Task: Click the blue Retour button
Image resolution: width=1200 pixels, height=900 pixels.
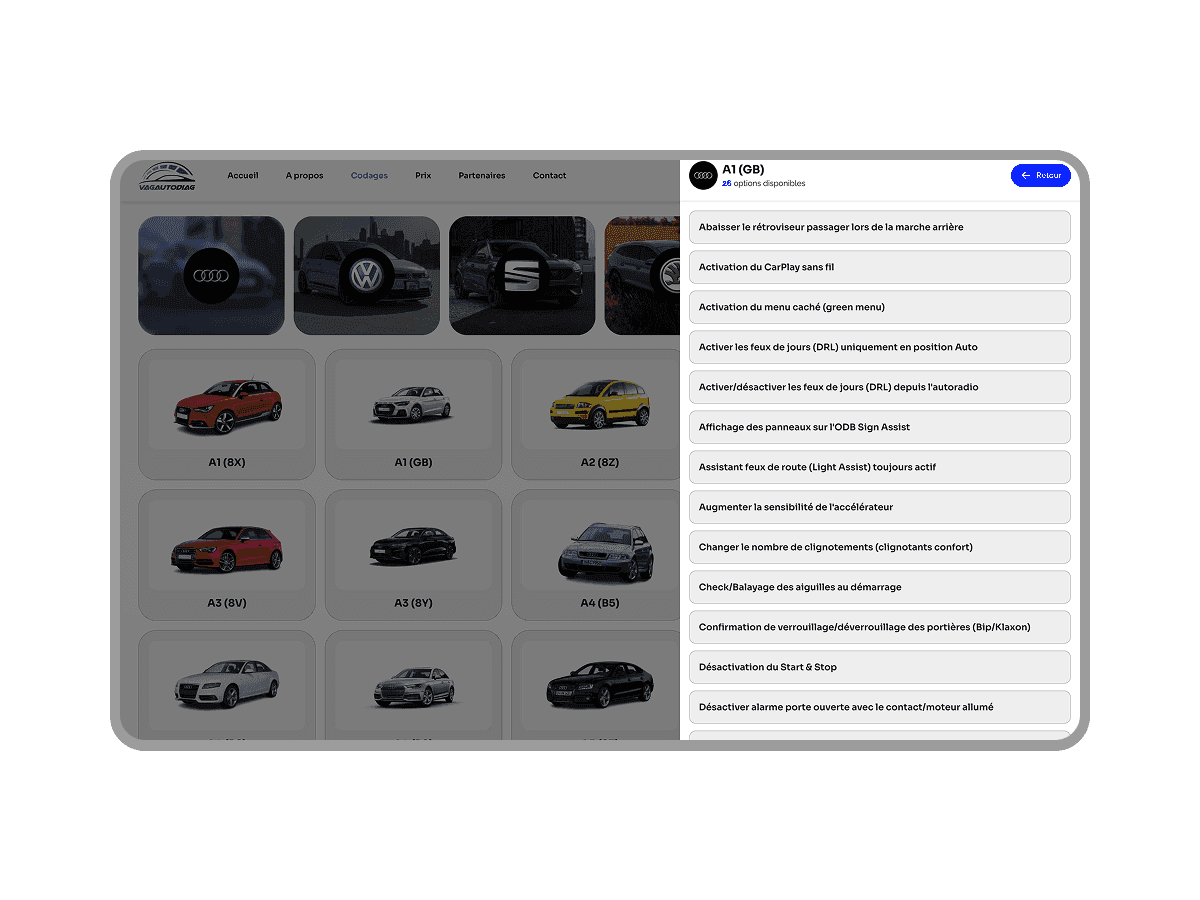Action: click(1041, 175)
